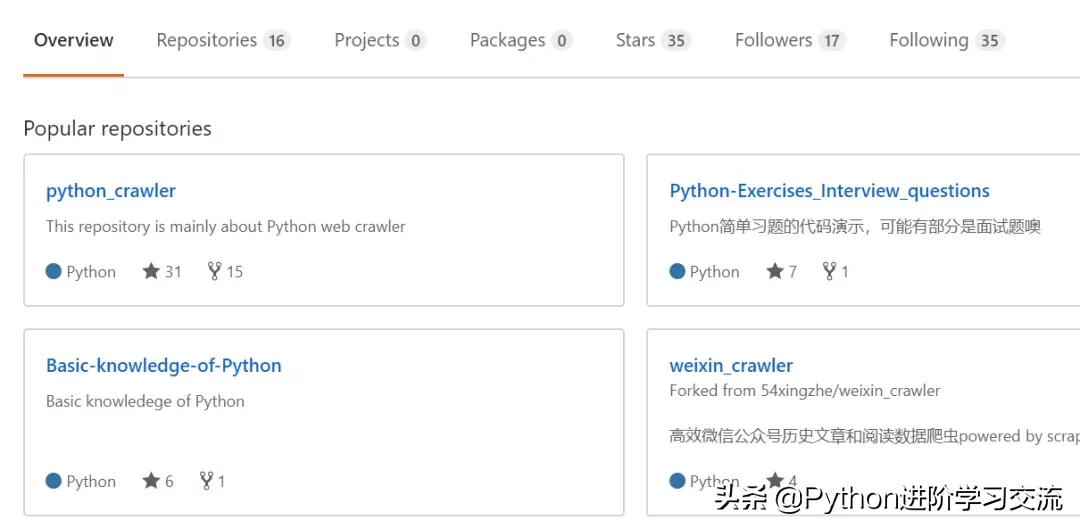Click the Projects count badge 0
Viewport: 1080px width, 528px height.
[x=415, y=41]
